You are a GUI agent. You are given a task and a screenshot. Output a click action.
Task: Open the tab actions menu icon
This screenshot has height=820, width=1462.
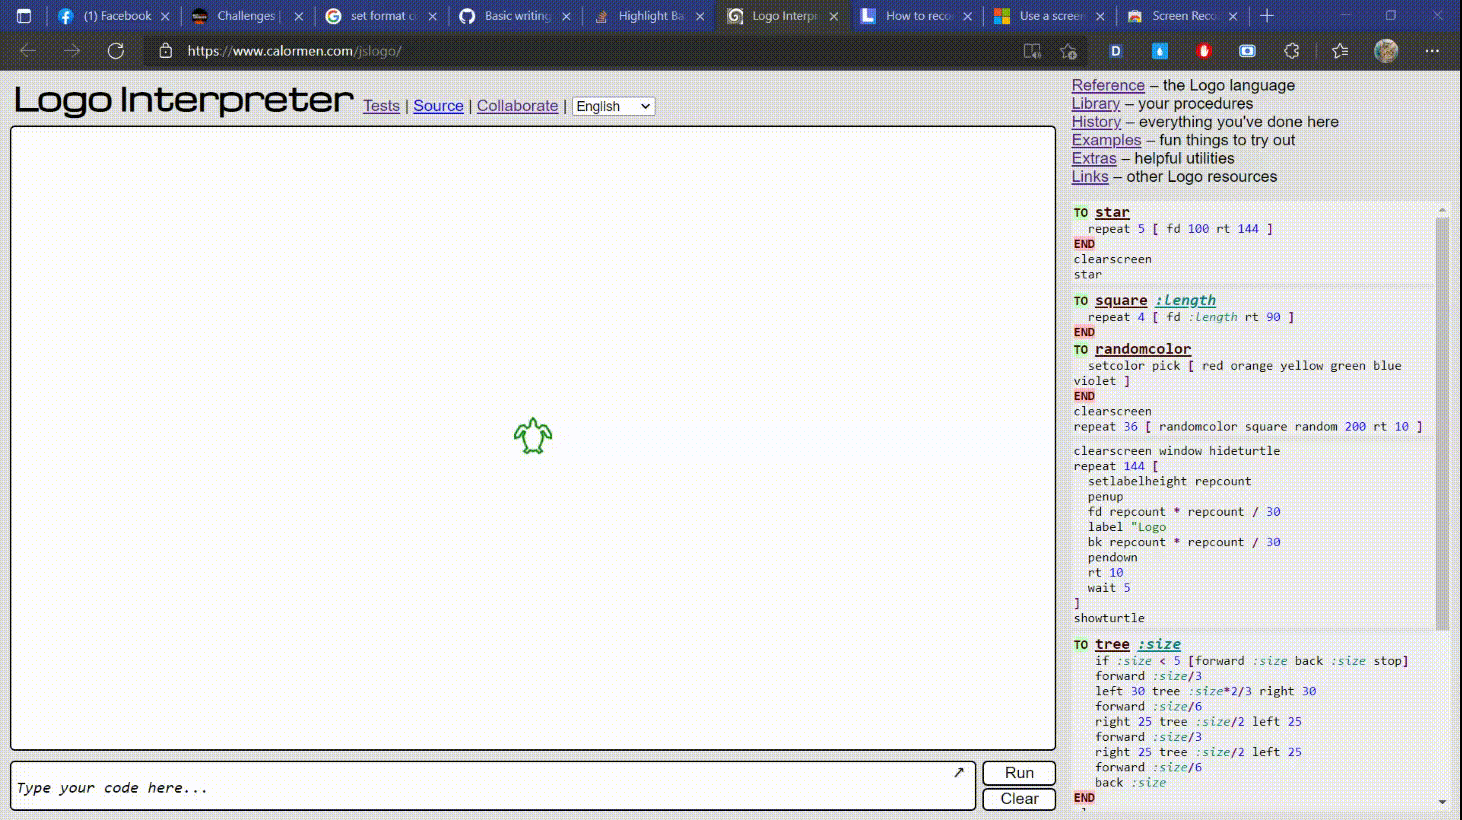[24, 16]
